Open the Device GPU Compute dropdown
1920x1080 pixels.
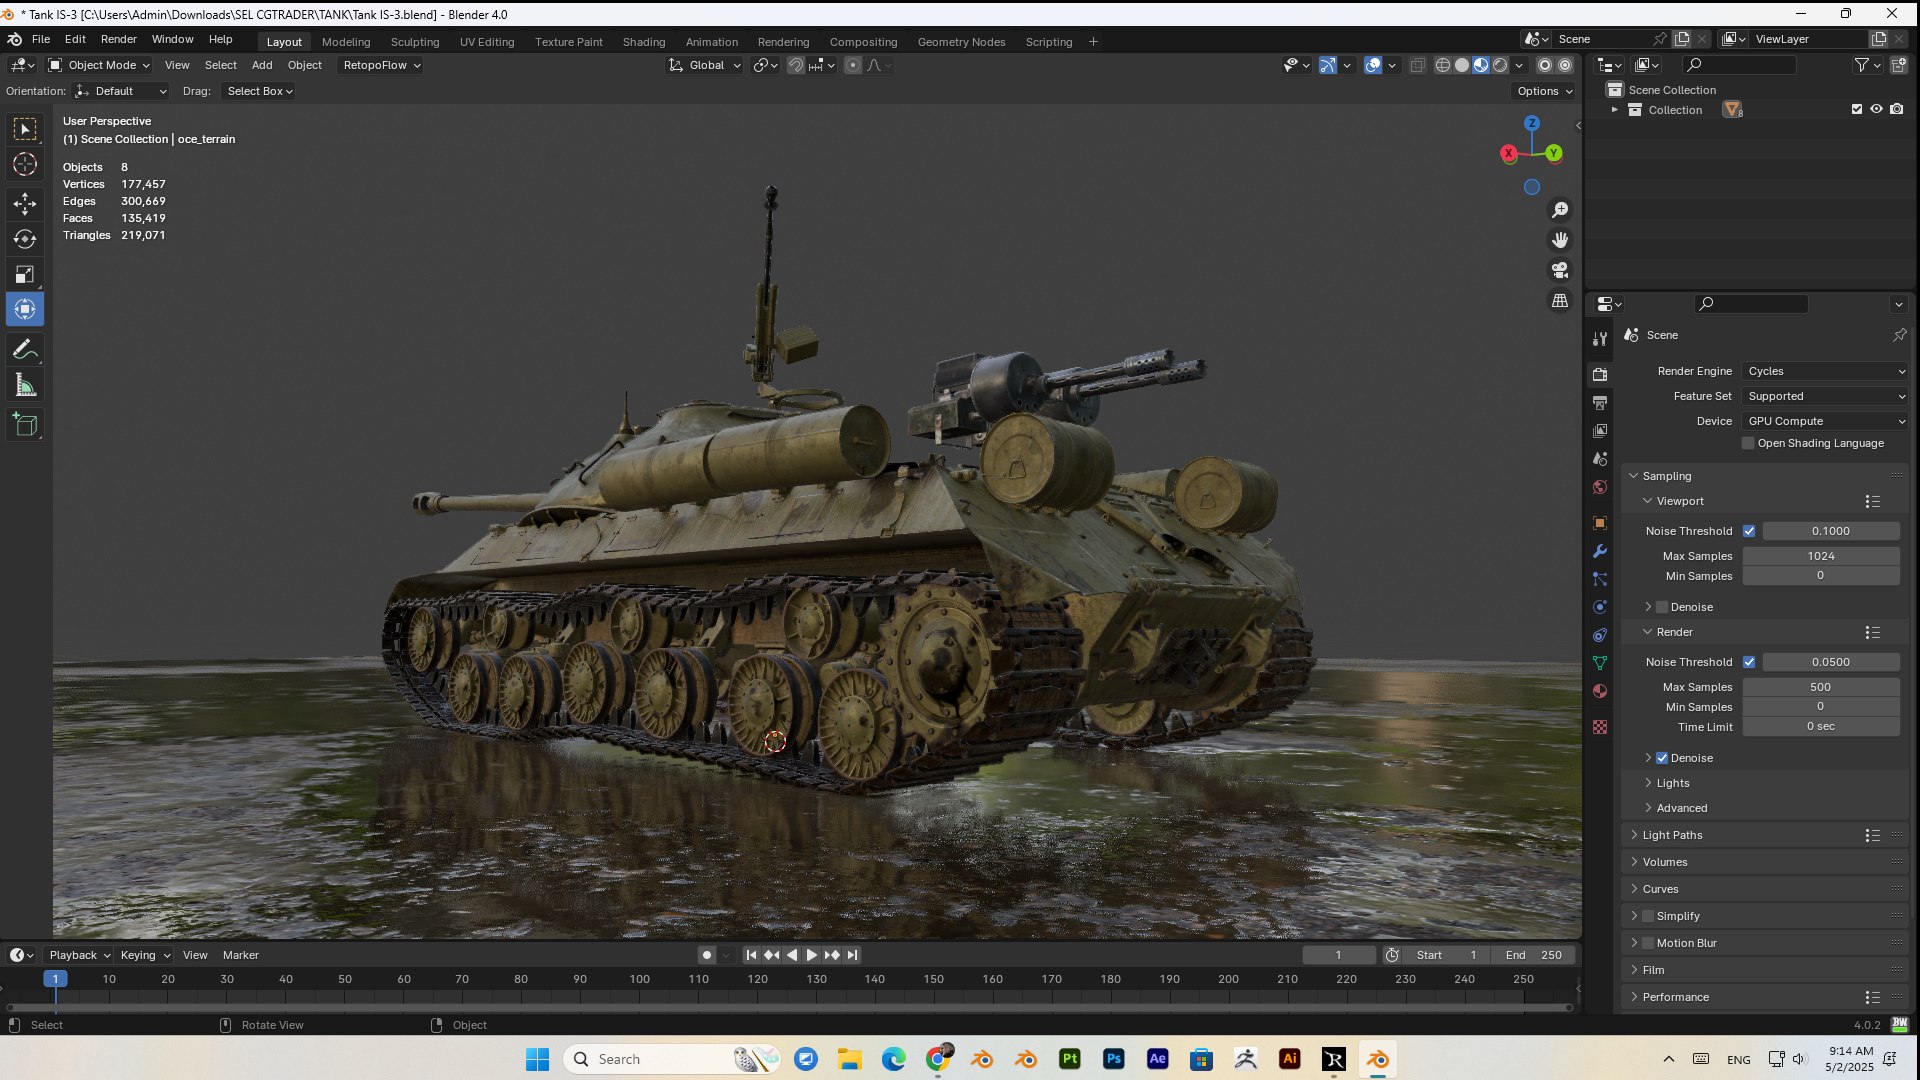click(x=1825, y=421)
